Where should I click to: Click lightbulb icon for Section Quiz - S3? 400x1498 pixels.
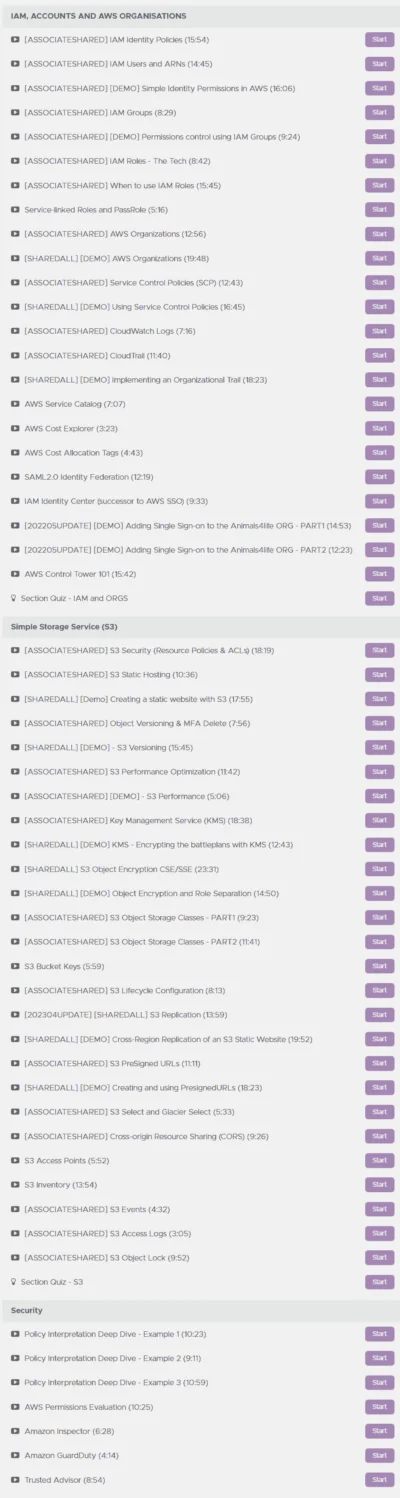click(x=14, y=1282)
